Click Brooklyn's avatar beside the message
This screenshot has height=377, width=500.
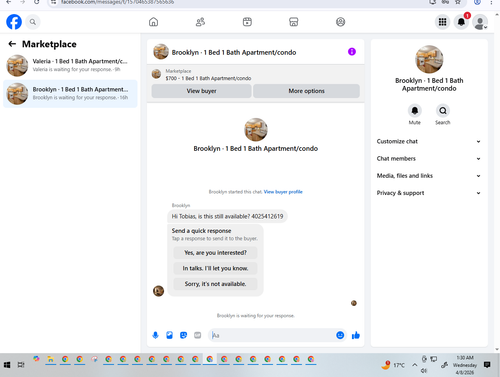point(158,291)
